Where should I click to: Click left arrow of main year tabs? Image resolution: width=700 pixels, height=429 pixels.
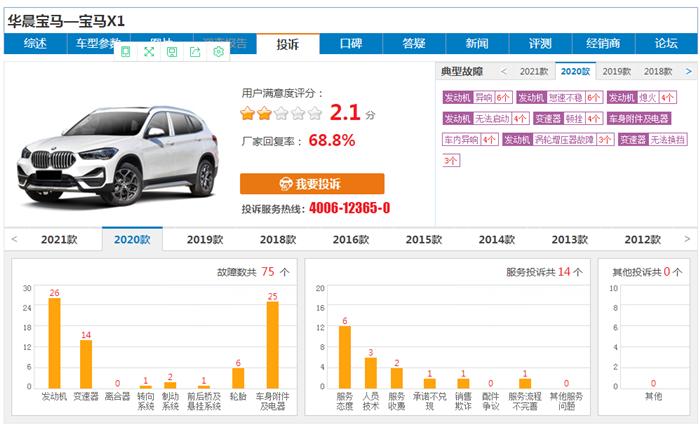pos(14,239)
